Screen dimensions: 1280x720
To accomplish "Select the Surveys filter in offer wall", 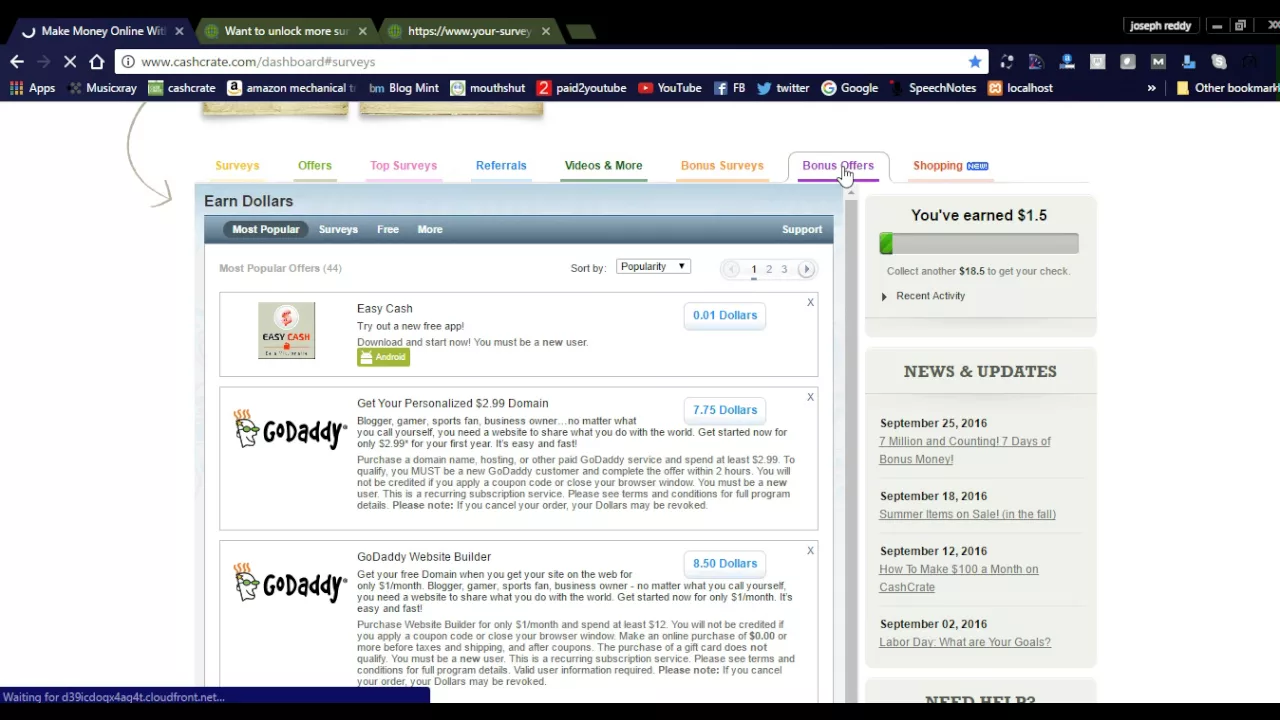I will tap(338, 230).
